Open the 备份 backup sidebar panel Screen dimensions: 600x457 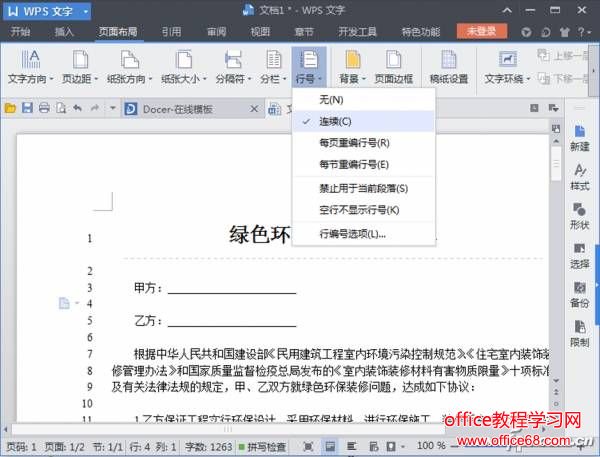pyautogui.click(x=579, y=295)
